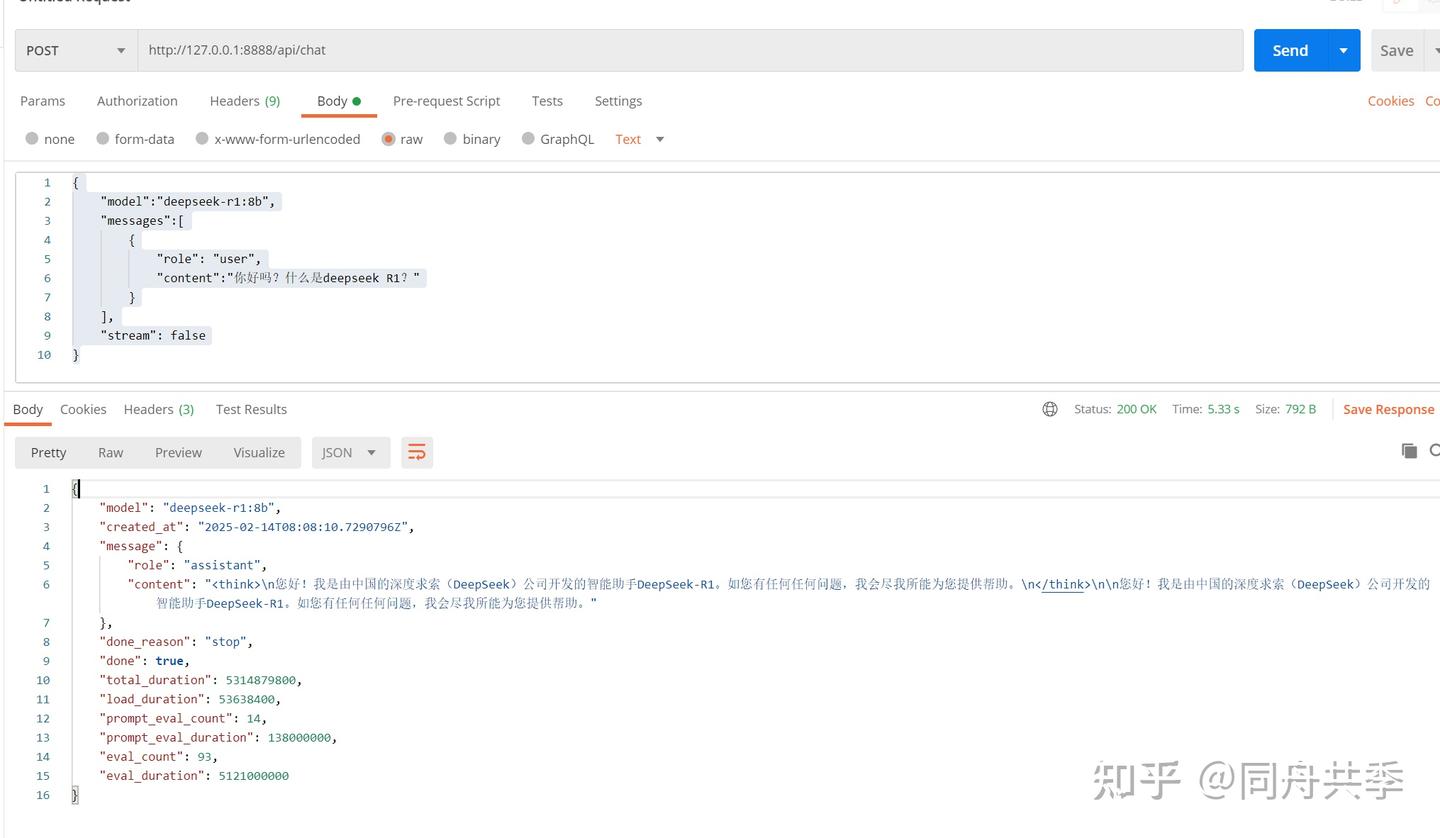
Task: Open the response Body tab
Action: 28,409
